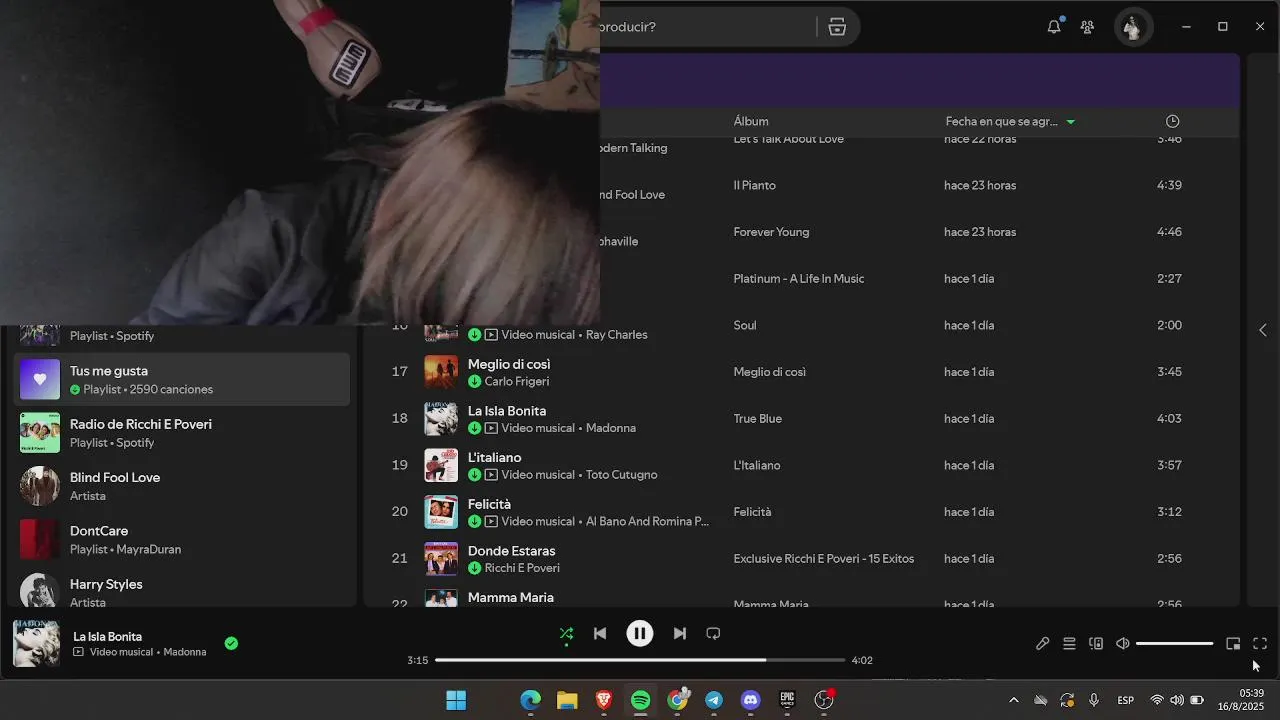Click downloaded icon on Meglio di così row
Image resolution: width=1280 pixels, height=720 pixels.
coord(475,381)
